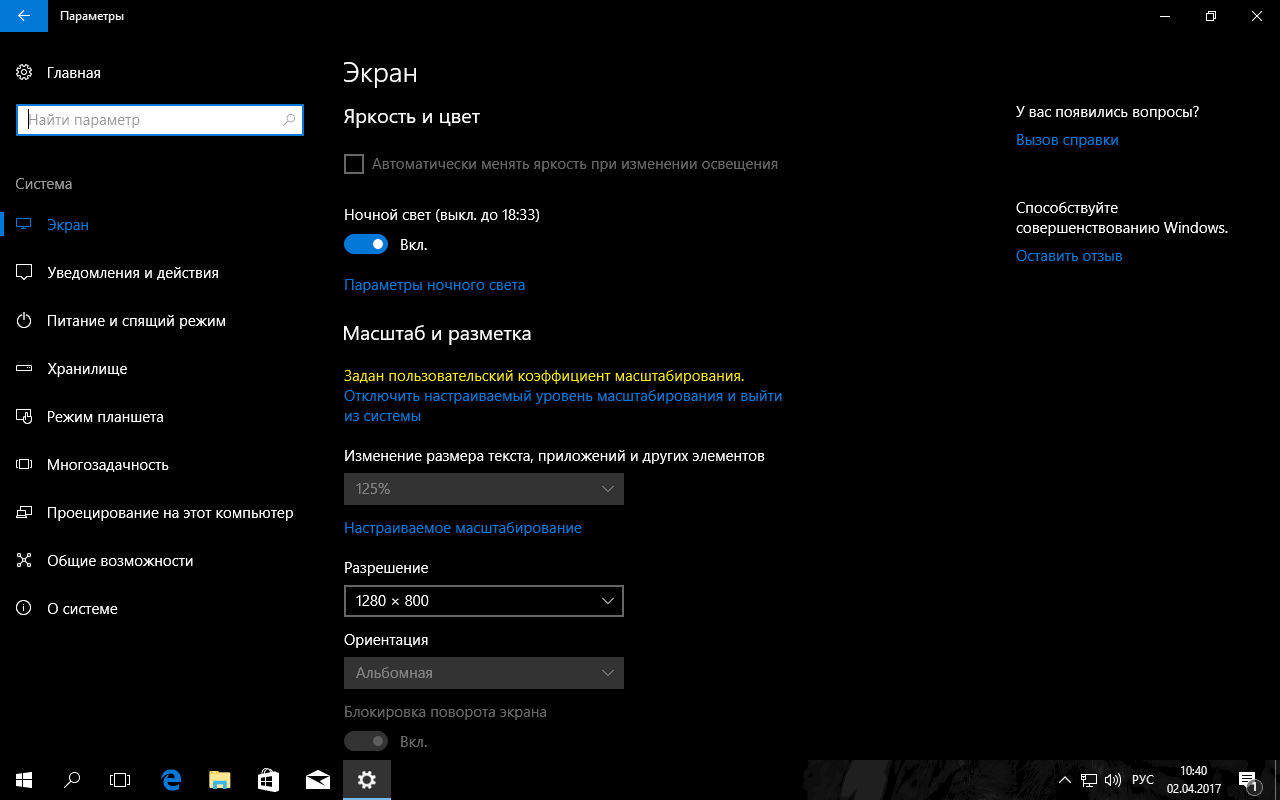Check Автоматически менять яркость при изменении освещения
The width and height of the screenshot is (1280, 800).
(x=354, y=164)
